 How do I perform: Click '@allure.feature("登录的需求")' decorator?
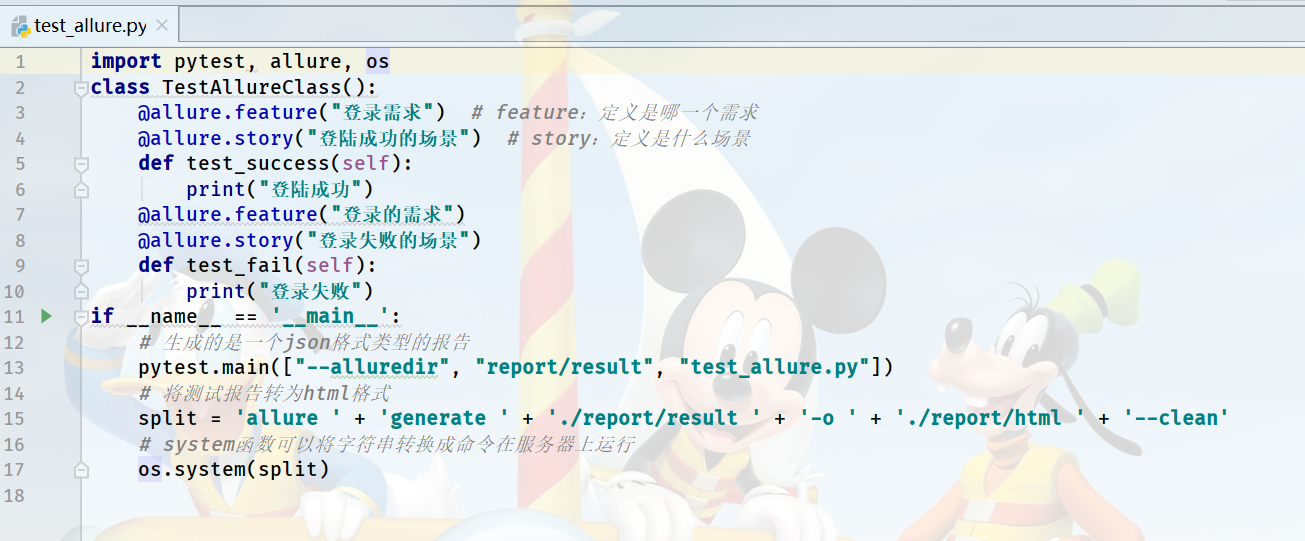click(303, 214)
